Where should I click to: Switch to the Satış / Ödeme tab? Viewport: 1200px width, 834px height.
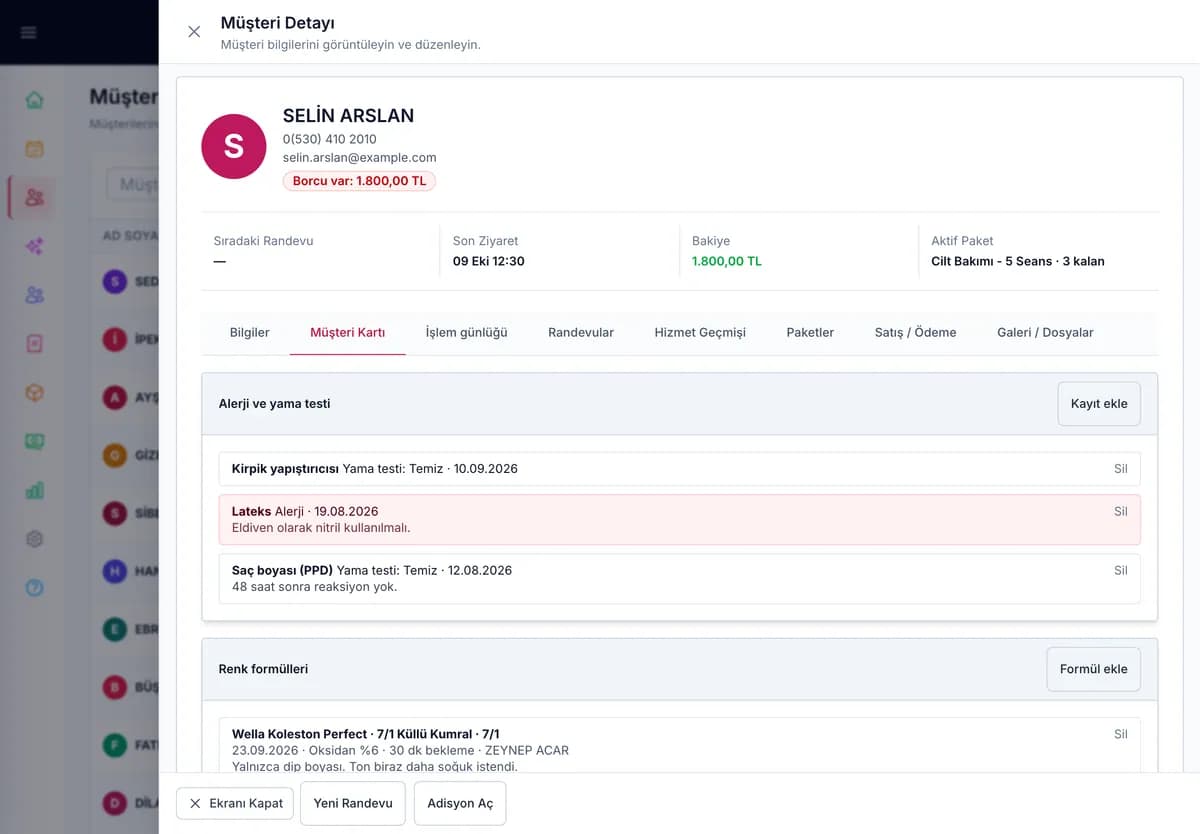(916, 332)
